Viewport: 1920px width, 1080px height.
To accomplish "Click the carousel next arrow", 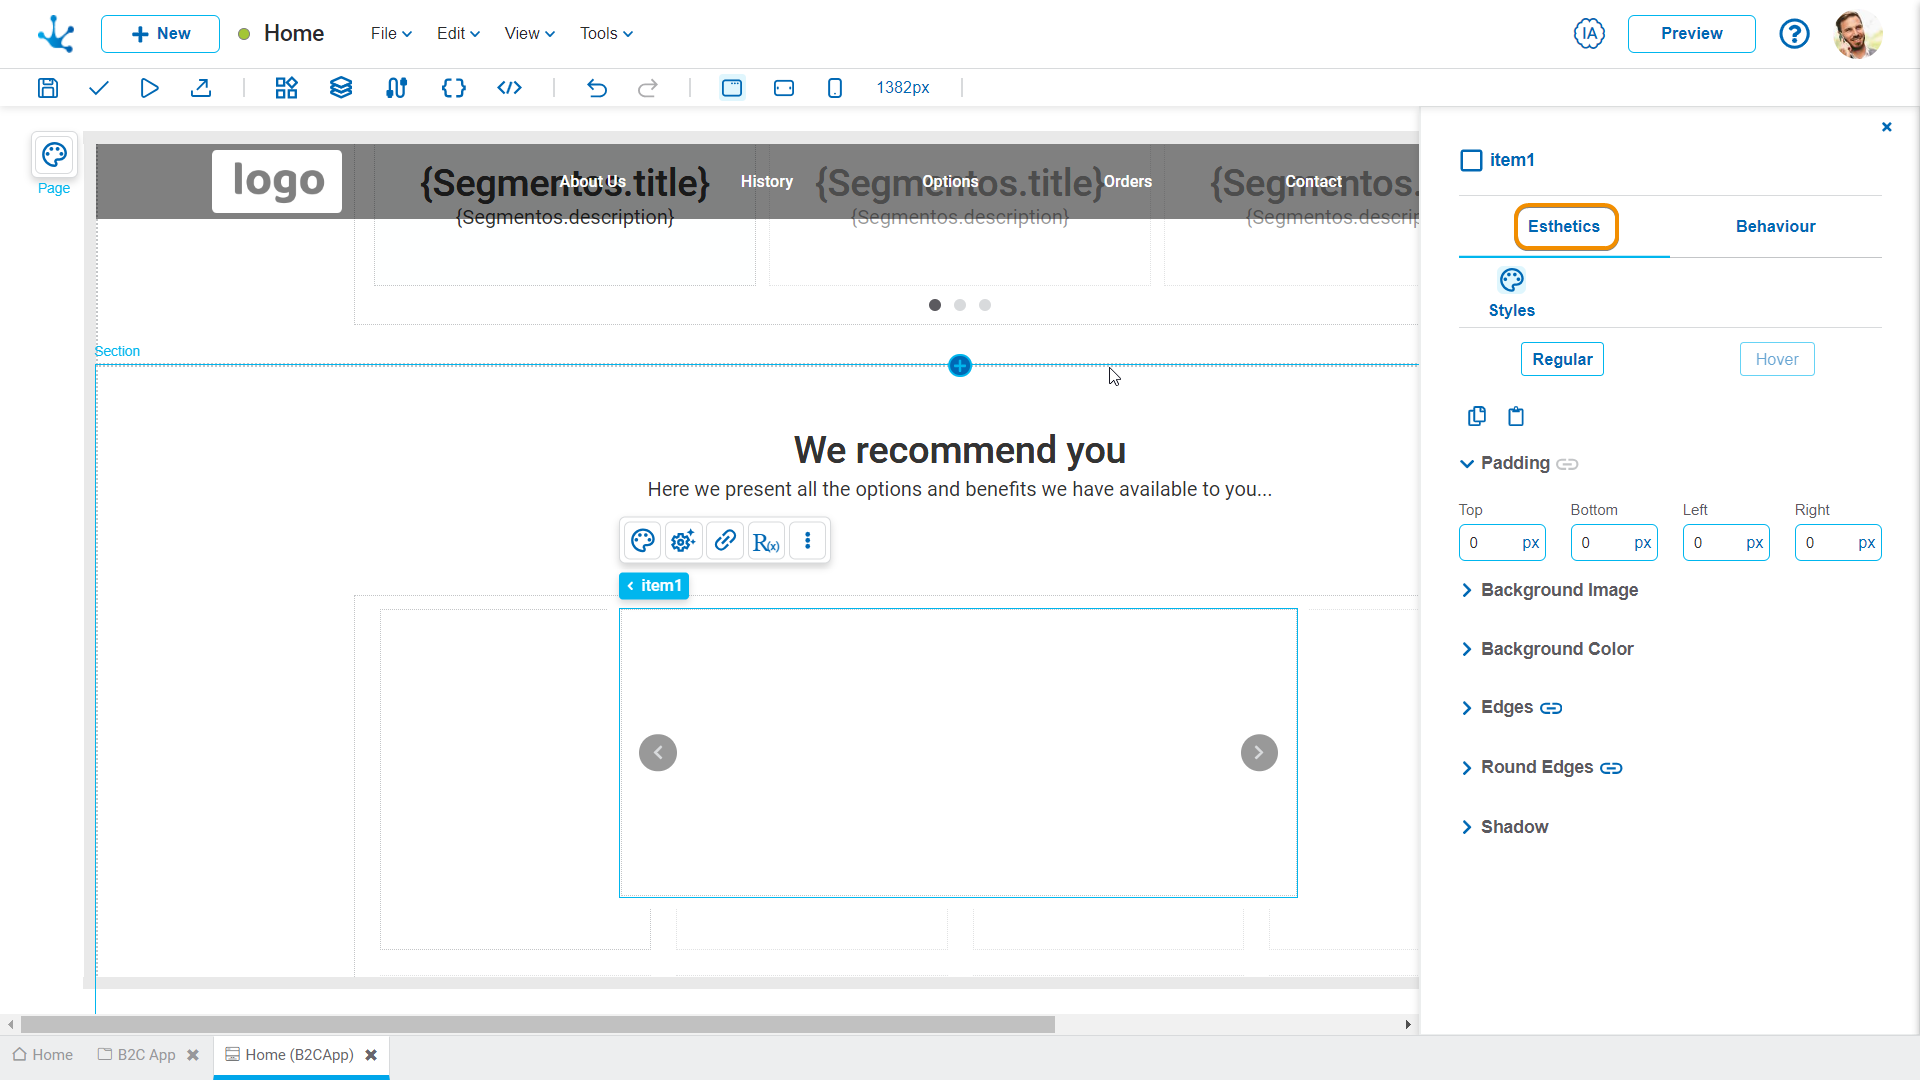I will (1259, 752).
